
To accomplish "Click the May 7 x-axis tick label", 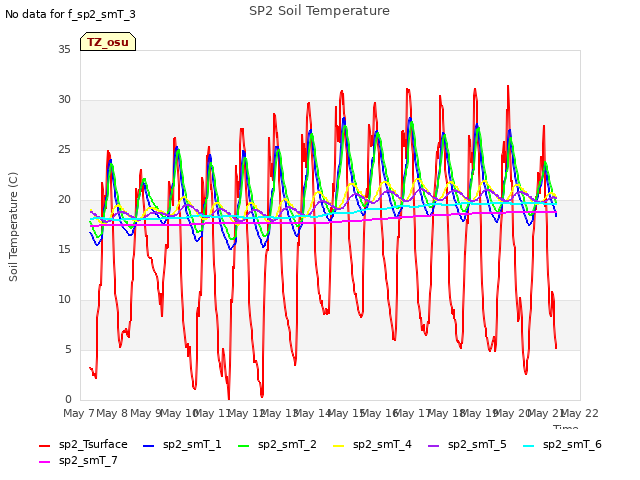I will point(79,413).
